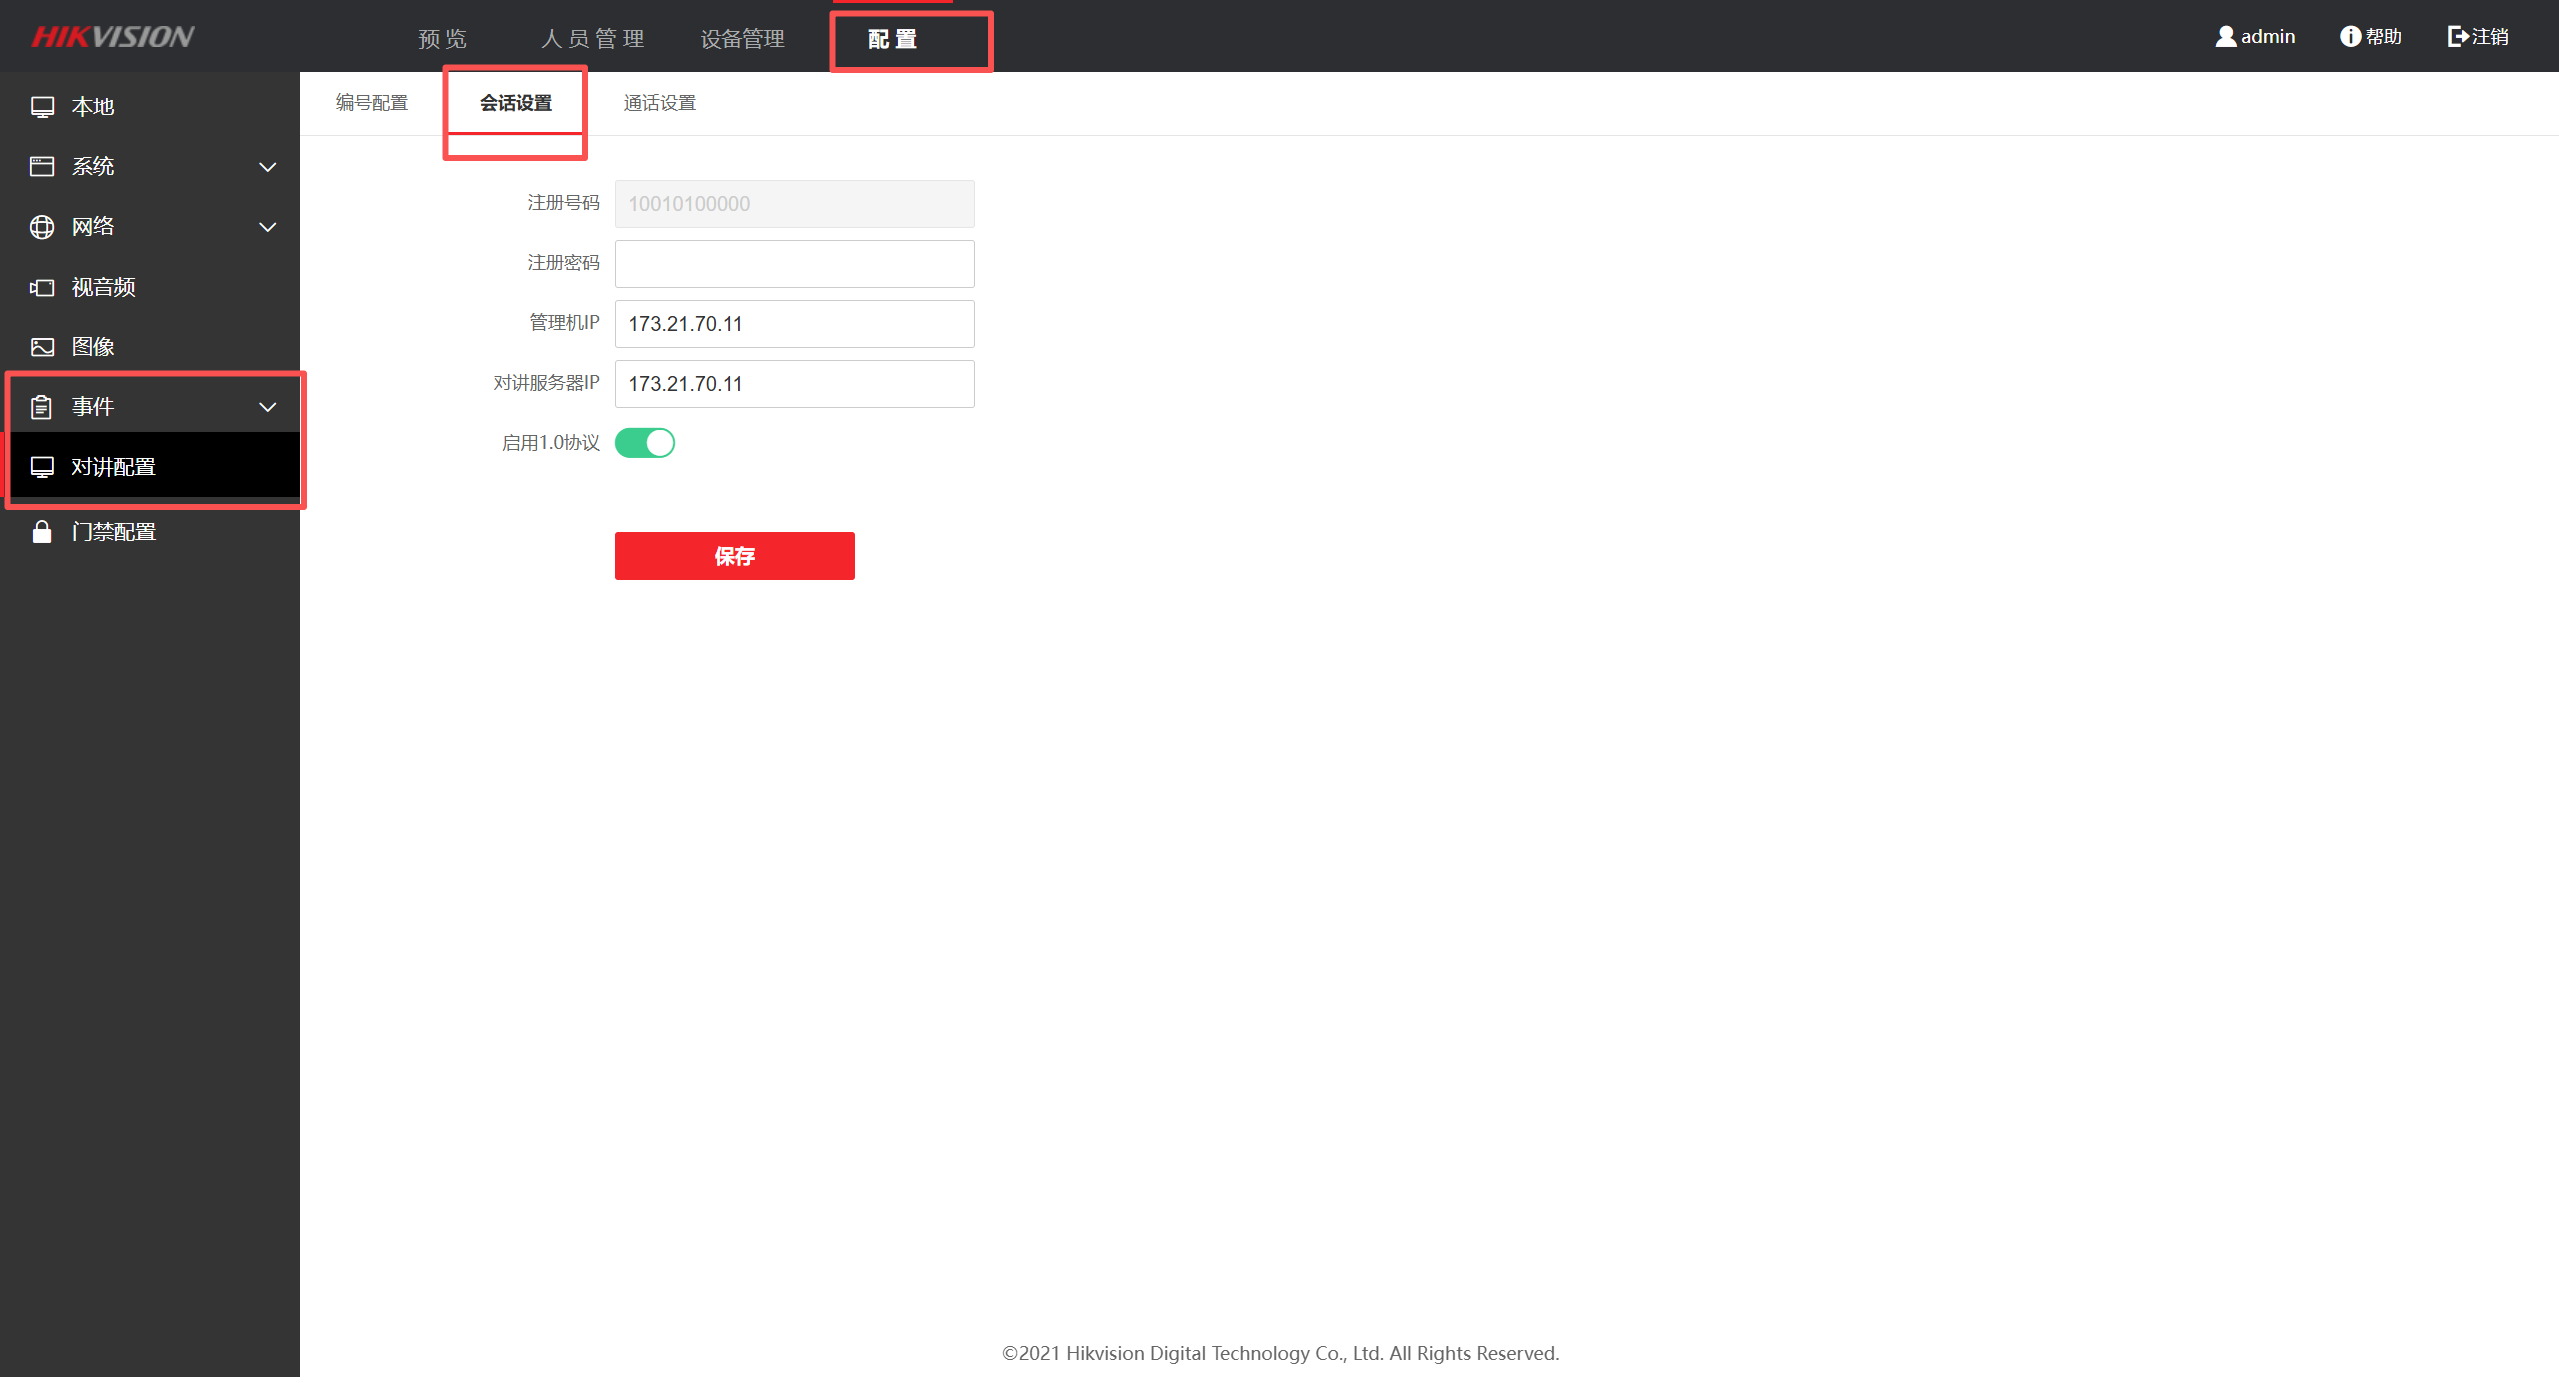
Task: Click the monitor icon next to 本地
Action: (42, 107)
